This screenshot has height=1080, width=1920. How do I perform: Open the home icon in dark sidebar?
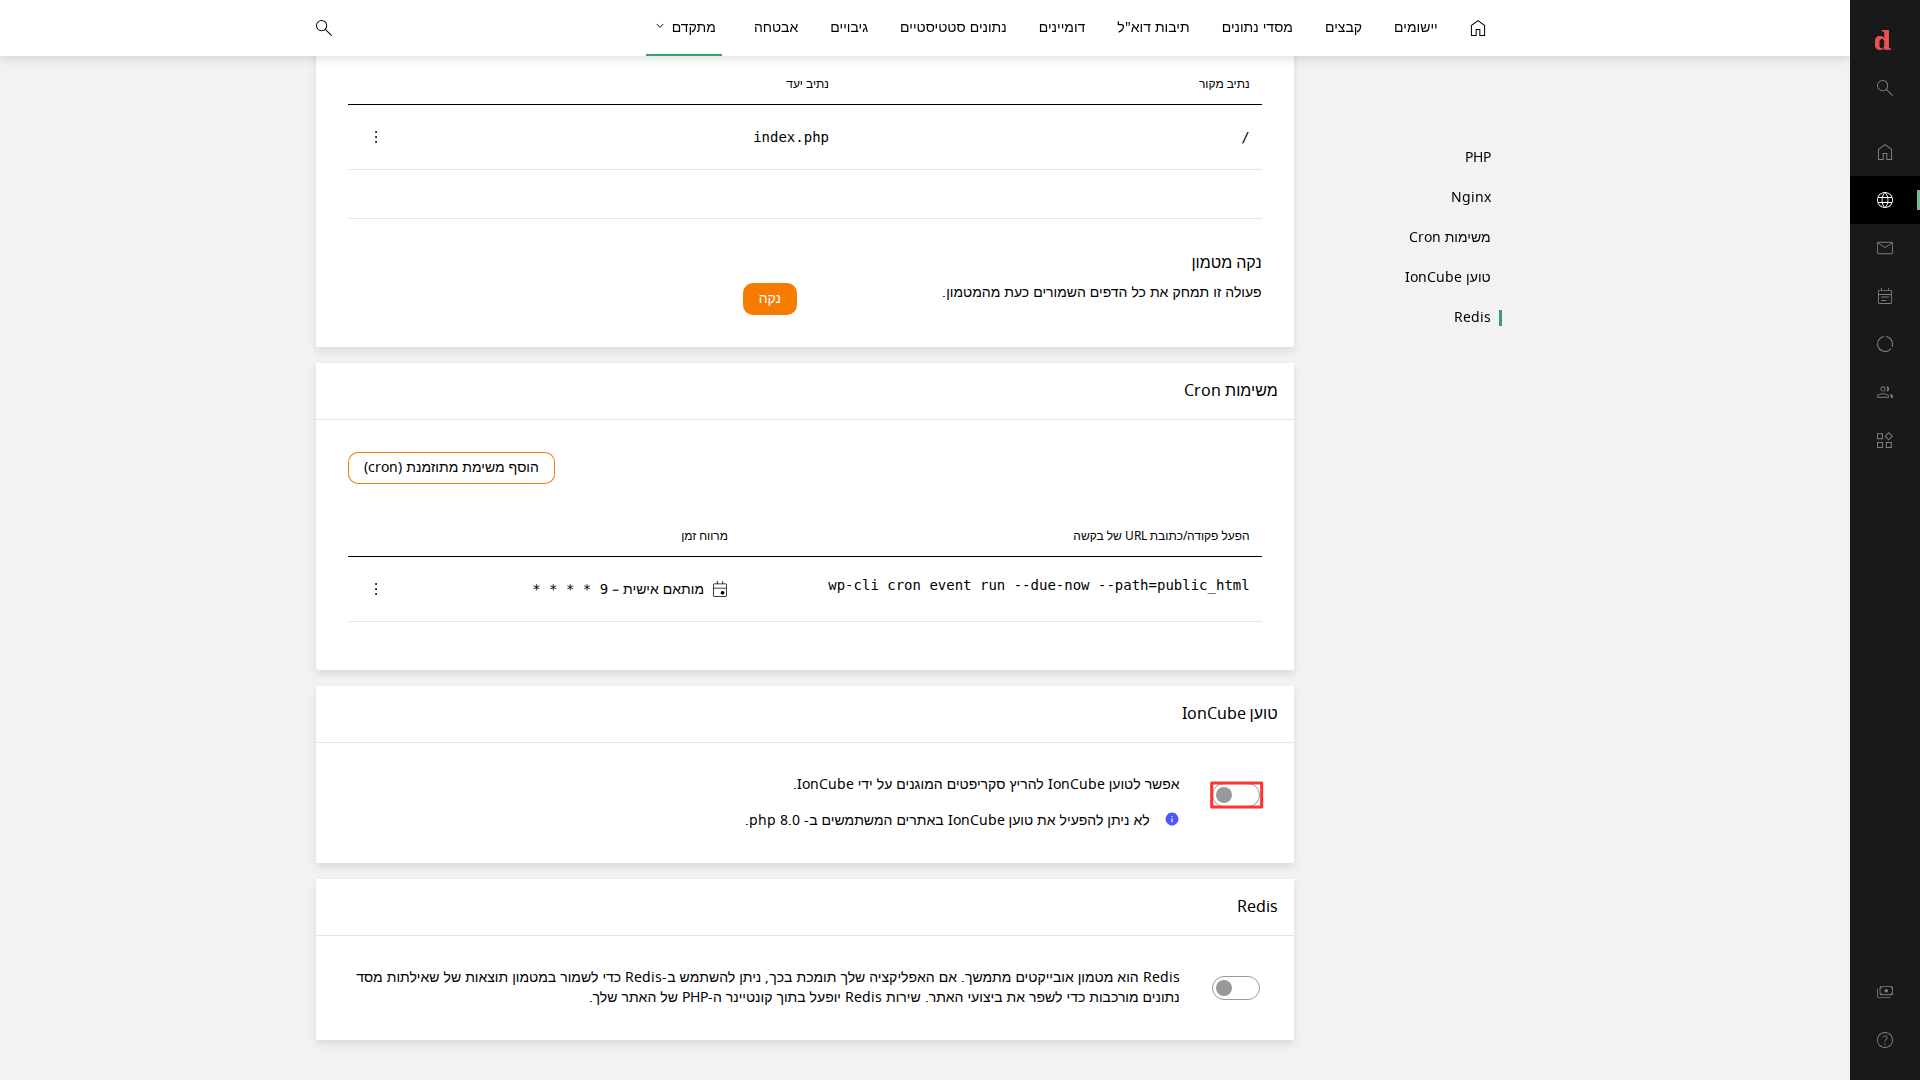1885,152
